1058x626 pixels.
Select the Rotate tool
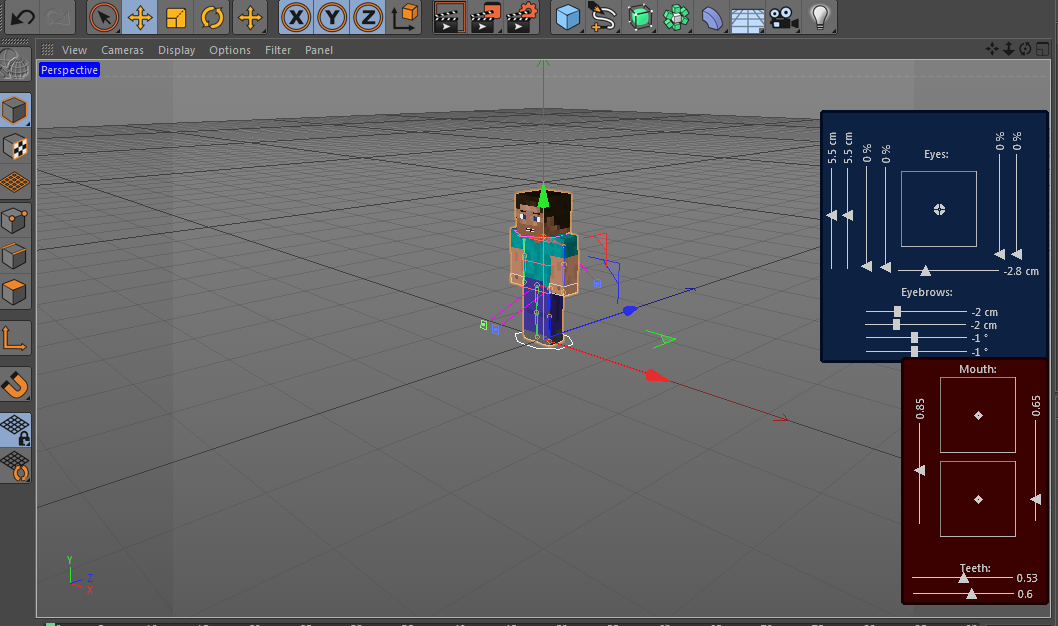(x=212, y=17)
